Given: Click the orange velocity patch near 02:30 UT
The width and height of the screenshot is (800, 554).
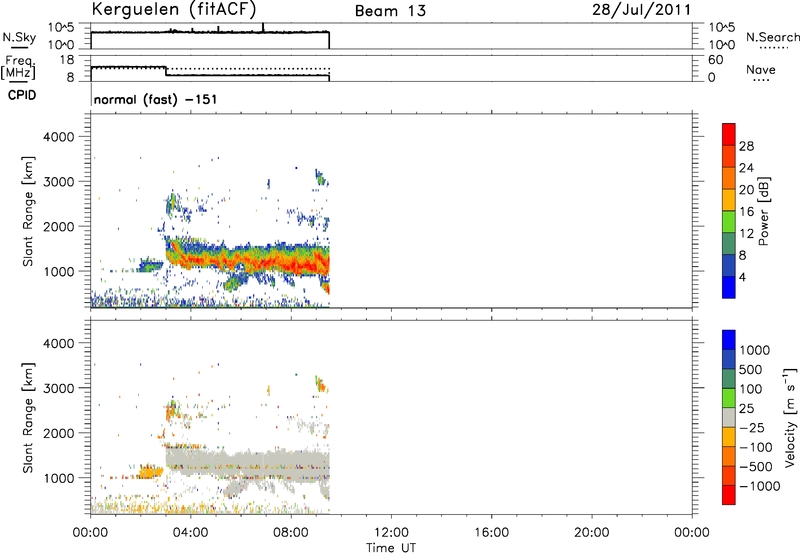Looking at the screenshot, I should [149, 472].
